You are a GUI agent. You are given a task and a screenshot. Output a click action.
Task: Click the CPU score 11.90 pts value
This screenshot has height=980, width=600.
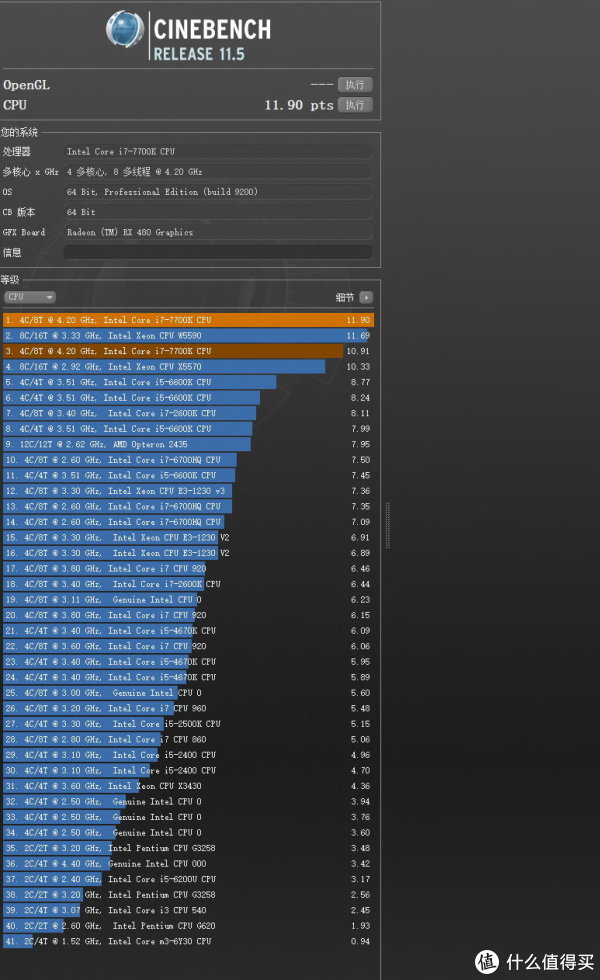(x=299, y=105)
